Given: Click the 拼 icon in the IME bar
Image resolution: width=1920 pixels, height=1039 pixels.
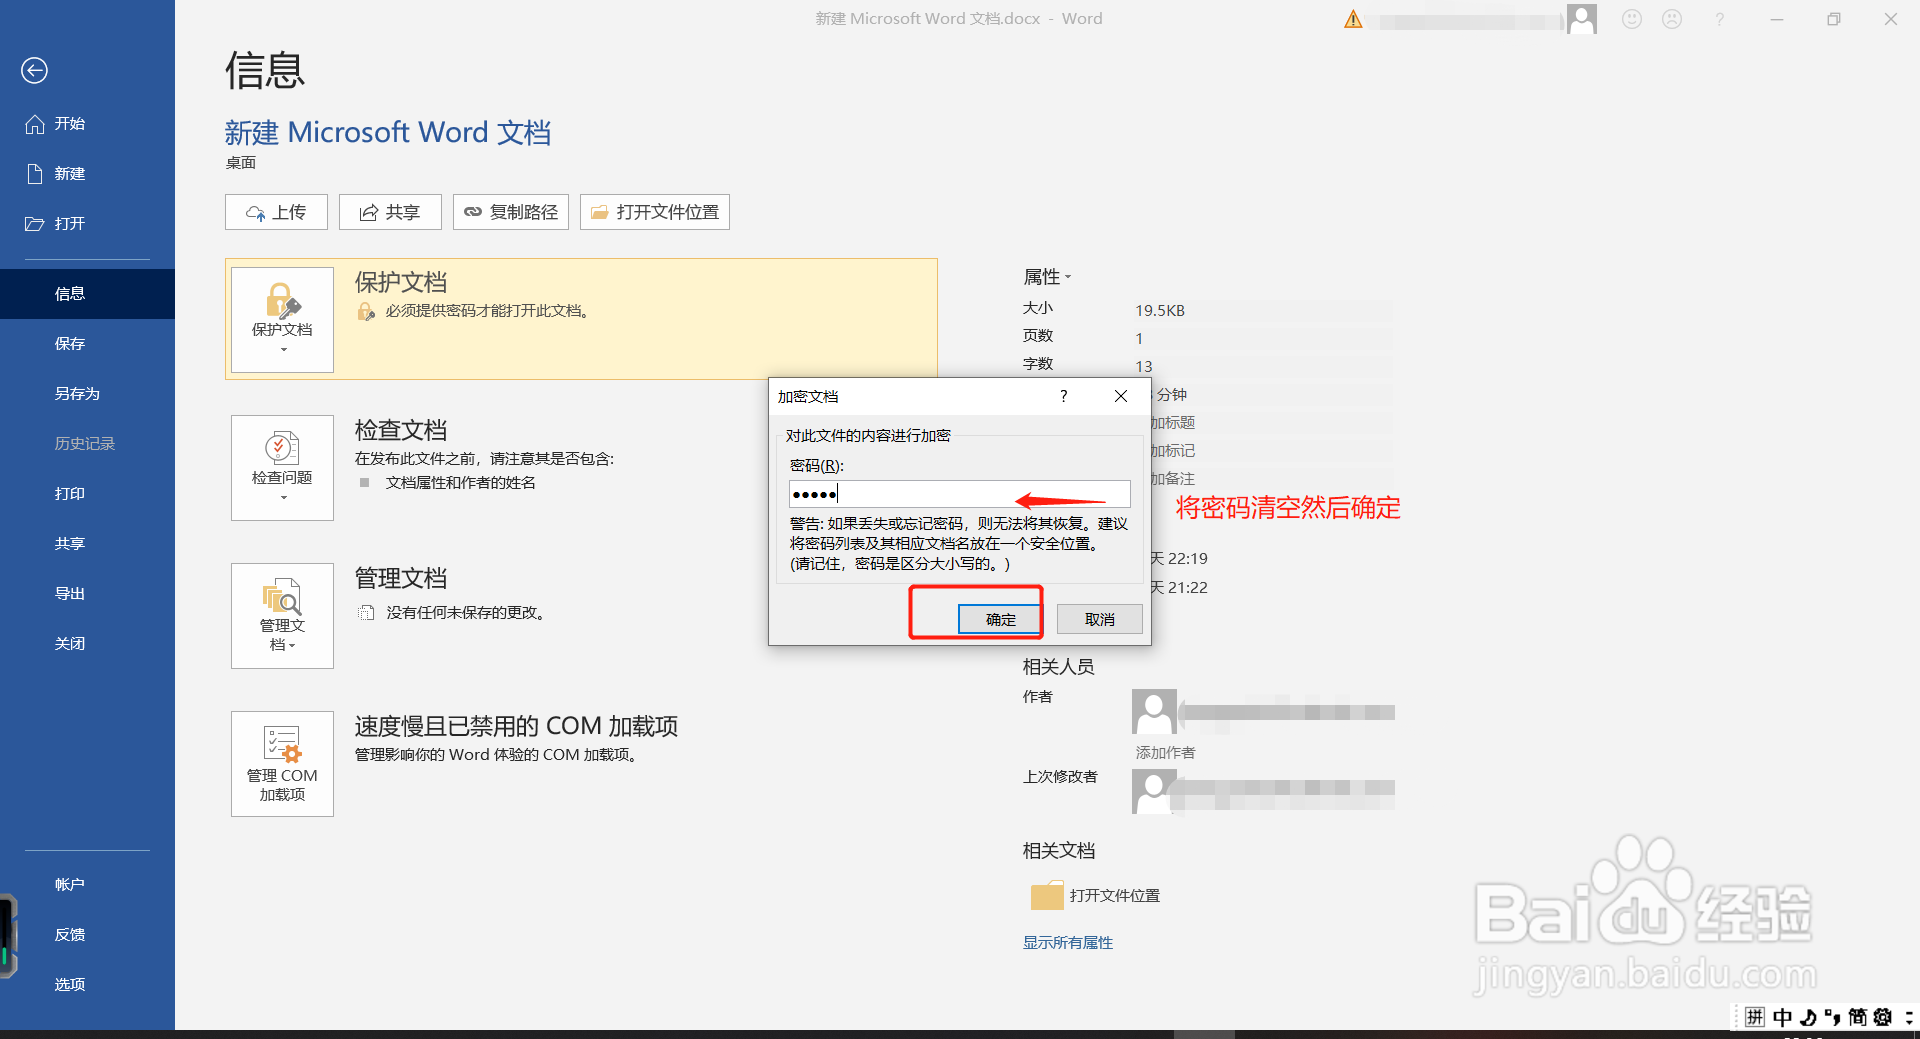Looking at the screenshot, I should [1755, 1017].
